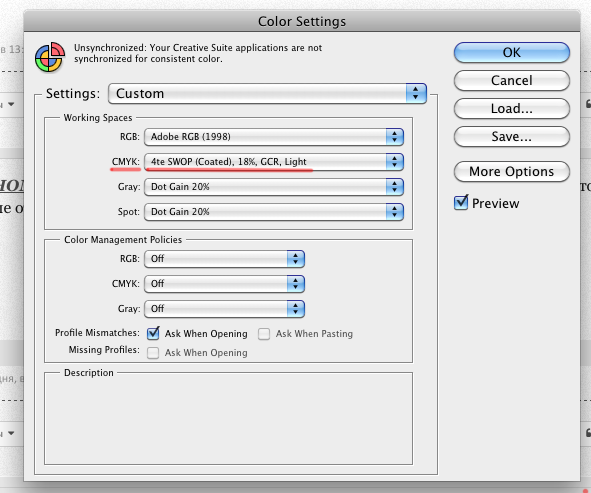Image resolution: width=591 pixels, height=493 pixels.
Task: Click the More Options button
Action: click(x=511, y=171)
